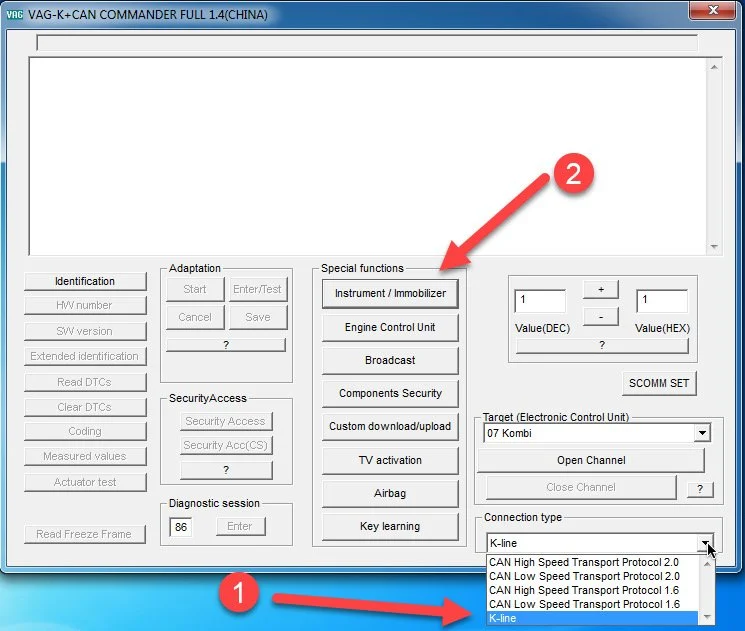Viewport: 745px width, 631px height.
Task: Close the VAG-K+CAN Commander window
Action: (713, 10)
